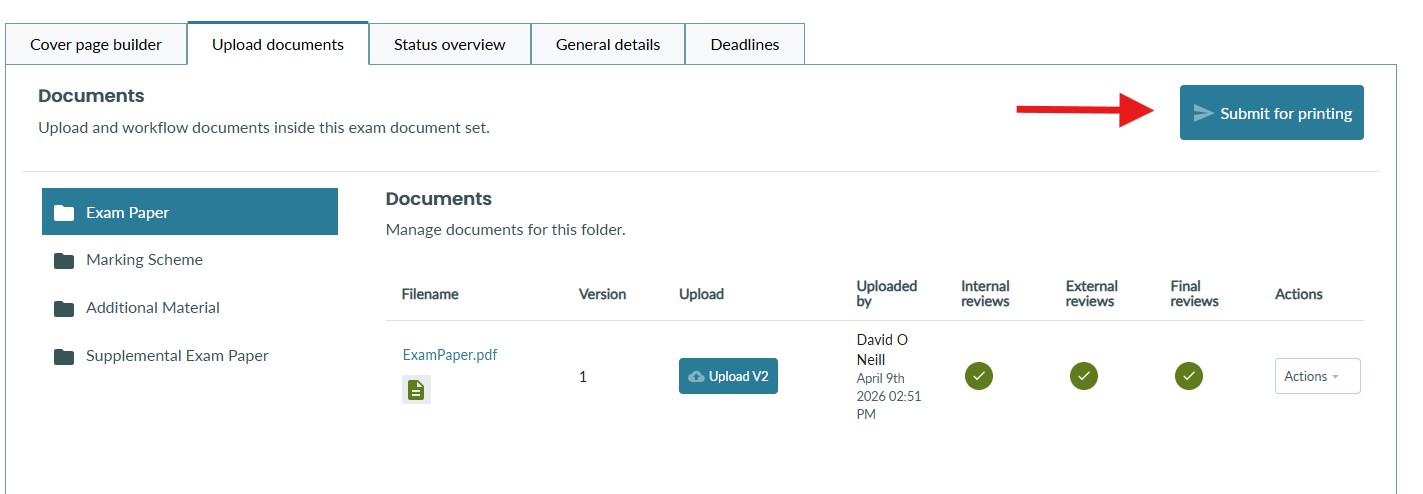Select the Deadlines tab

[745, 44]
